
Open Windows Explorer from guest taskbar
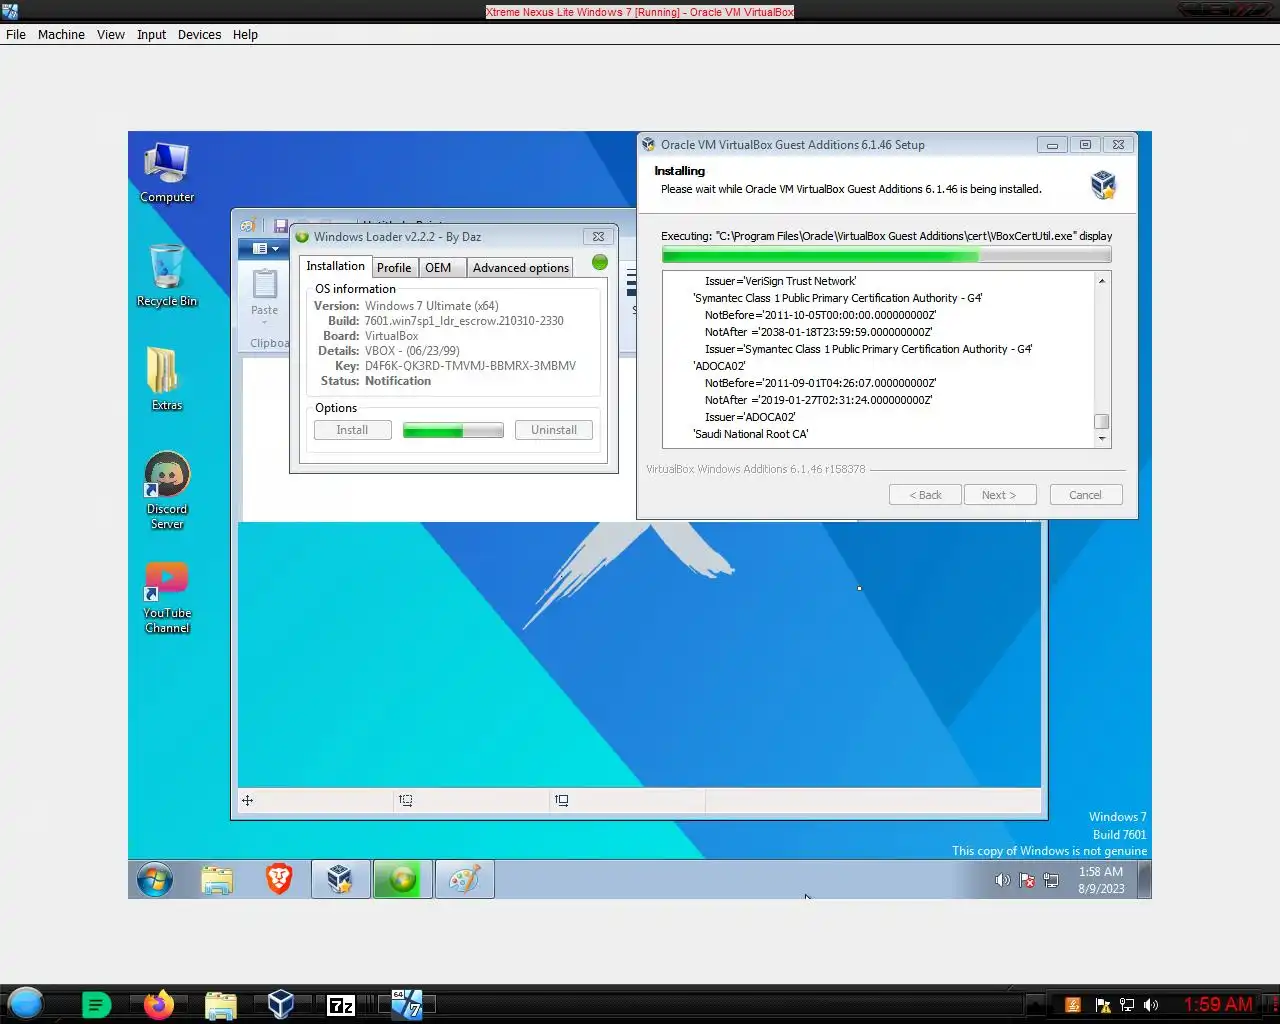click(217, 880)
